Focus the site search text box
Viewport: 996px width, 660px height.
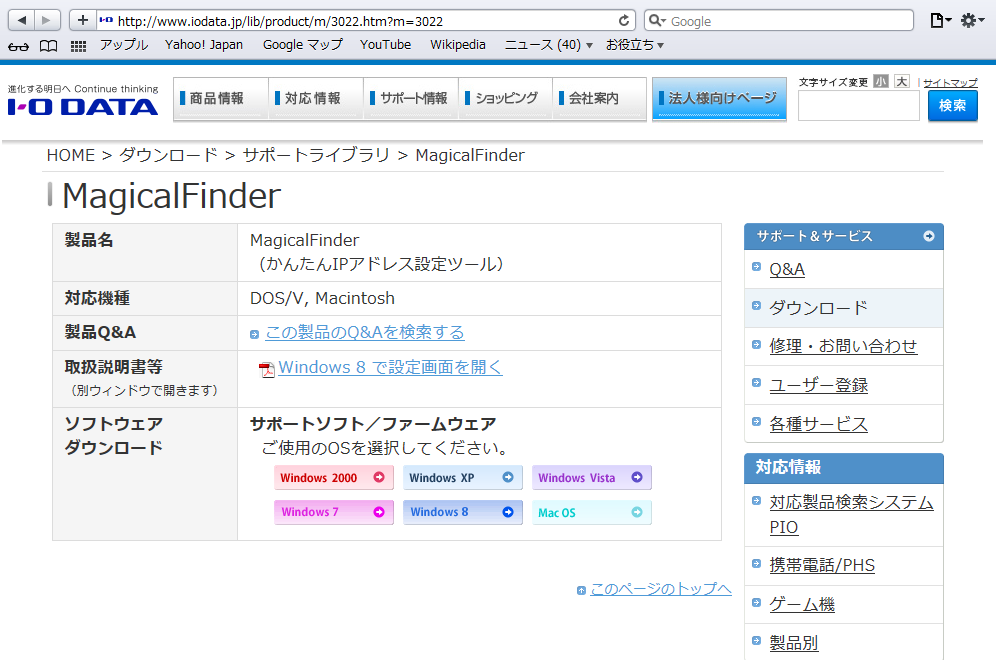858,105
